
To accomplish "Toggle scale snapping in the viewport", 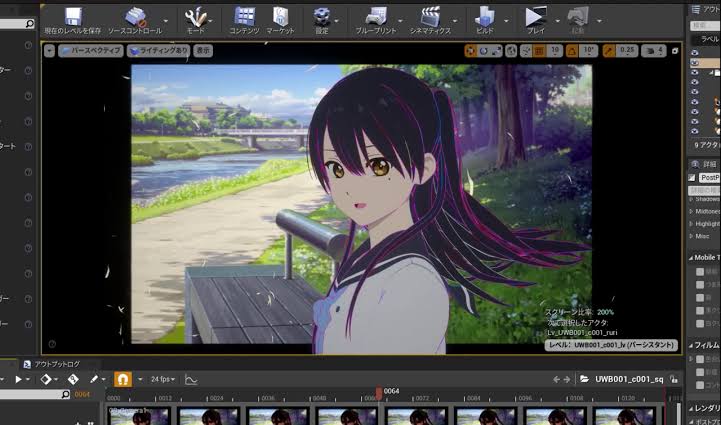I will (x=609, y=51).
